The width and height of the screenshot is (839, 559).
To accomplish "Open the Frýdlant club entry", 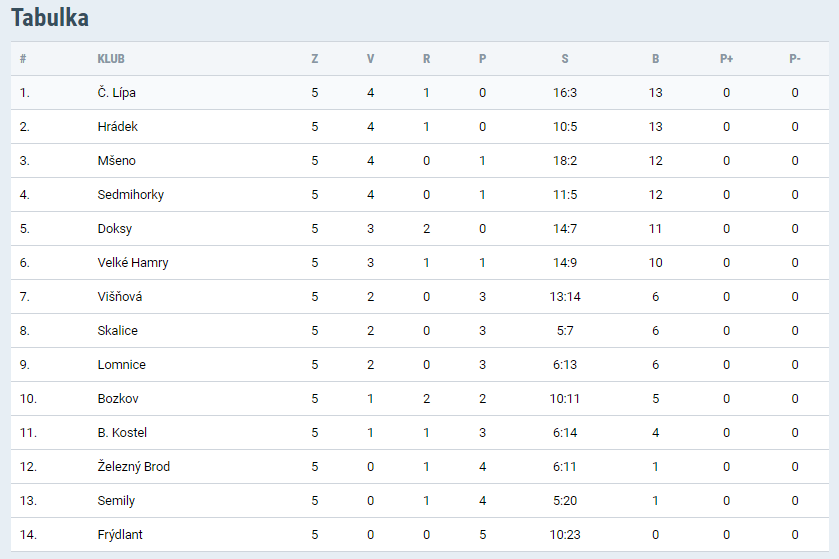I will [x=120, y=535].
